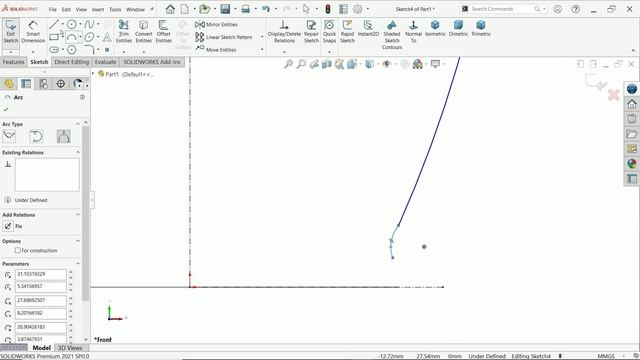
Task: Click Move Entities
Action: tap(216, 49)
